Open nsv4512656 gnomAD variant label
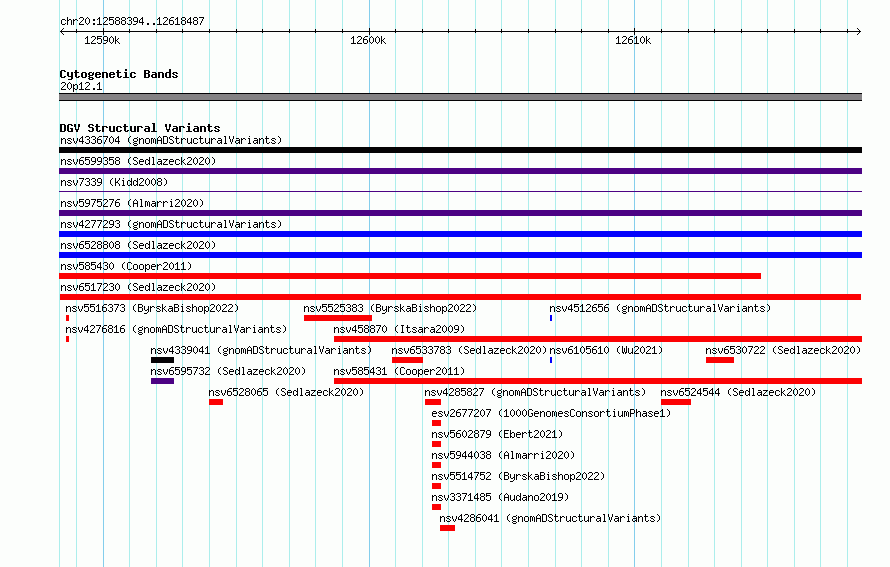Screen dimensions: 890x567 tap(660, 308)
